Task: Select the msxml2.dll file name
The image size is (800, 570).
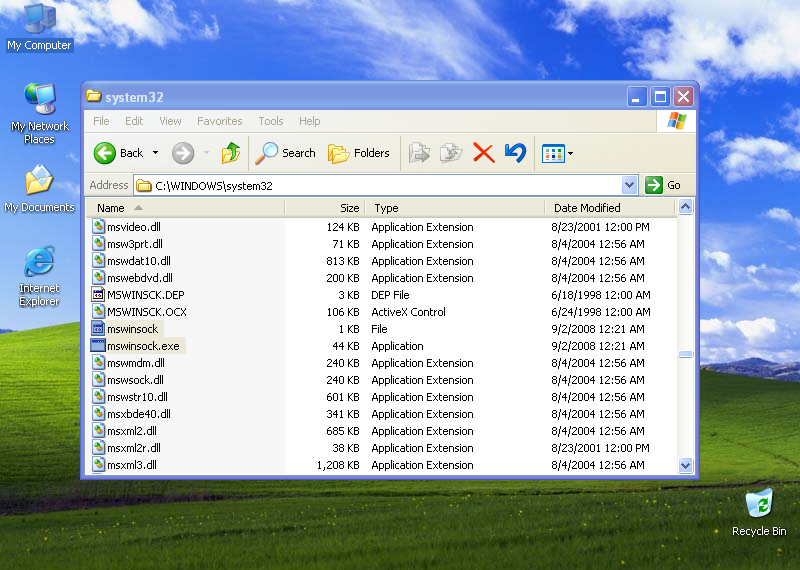Action: [132, 431]
